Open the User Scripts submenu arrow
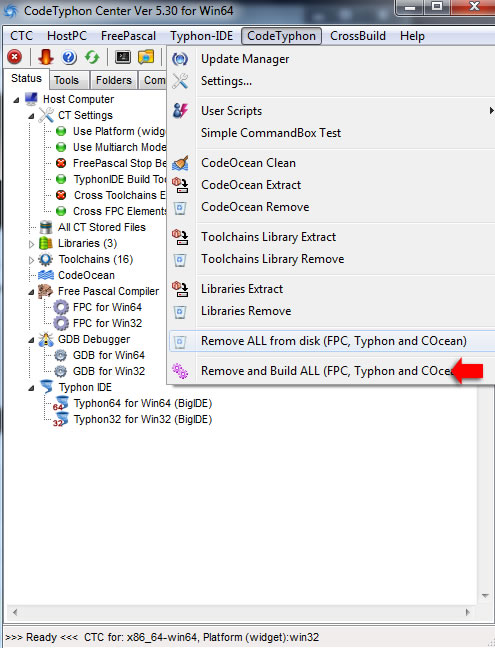The width and height of the screenshot is (495, 648). (x=491, y=111)
